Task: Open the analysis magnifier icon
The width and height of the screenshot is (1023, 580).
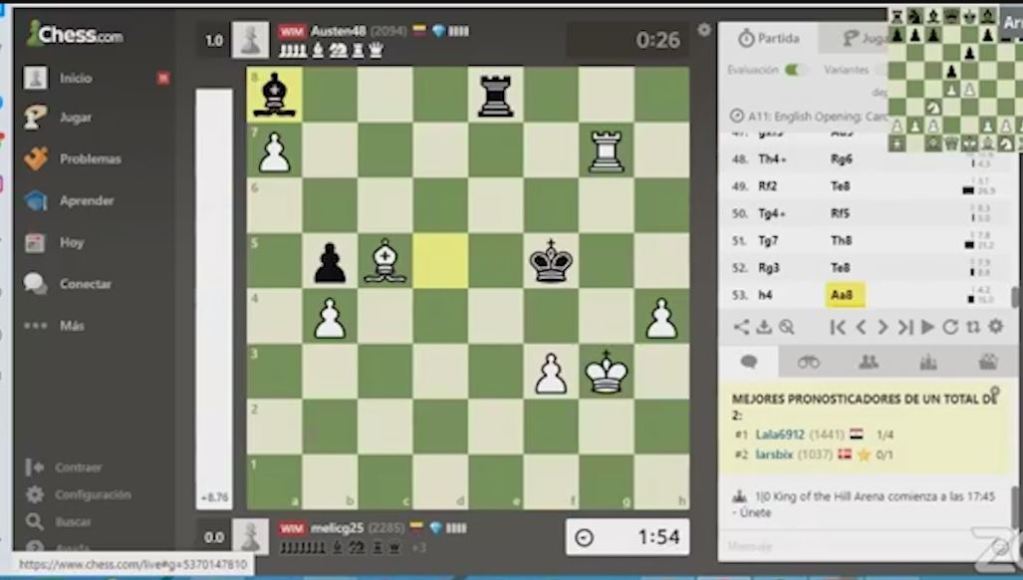Action: (x=787, y=327)
